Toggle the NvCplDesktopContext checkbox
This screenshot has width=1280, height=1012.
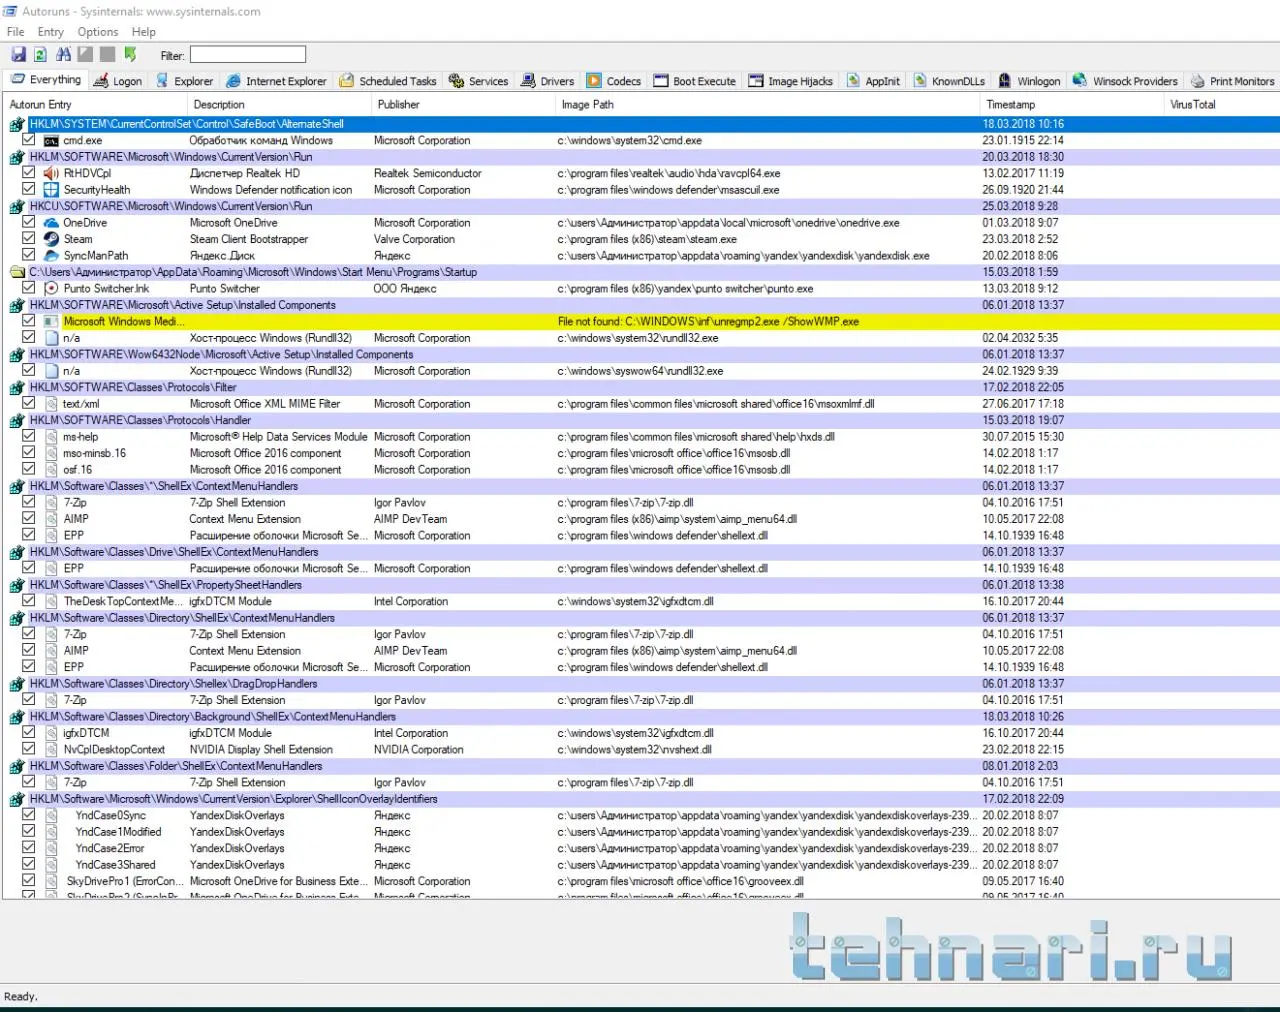pyautogui.click(x=29, y=749)
